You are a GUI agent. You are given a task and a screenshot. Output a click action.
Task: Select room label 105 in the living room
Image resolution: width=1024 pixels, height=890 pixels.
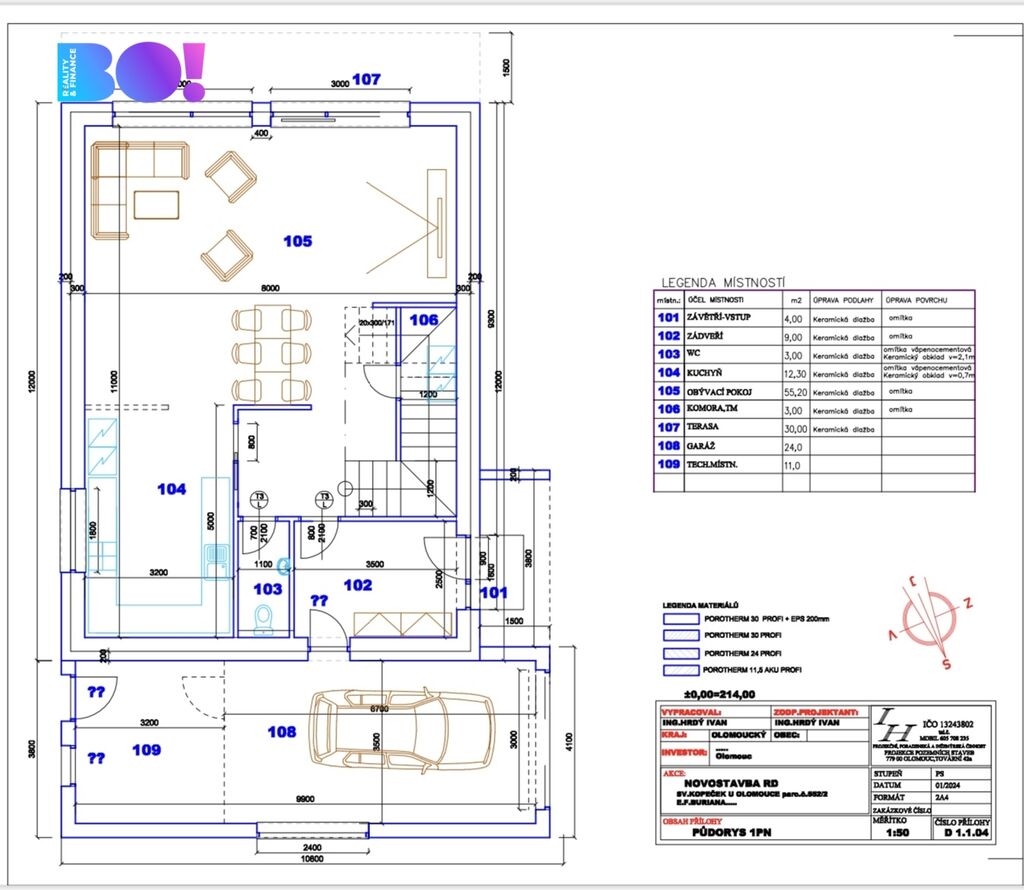coord(297,241)
